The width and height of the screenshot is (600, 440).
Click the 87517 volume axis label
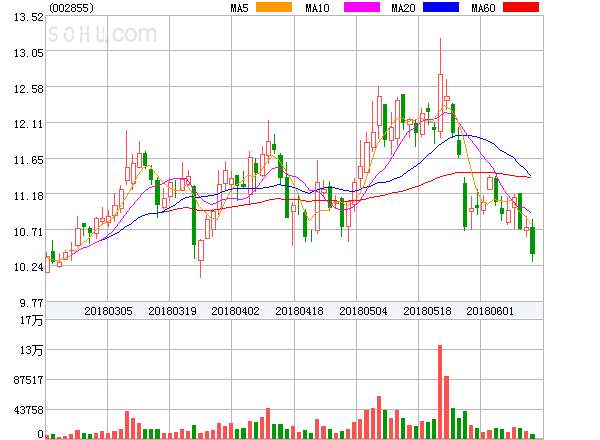29,380
